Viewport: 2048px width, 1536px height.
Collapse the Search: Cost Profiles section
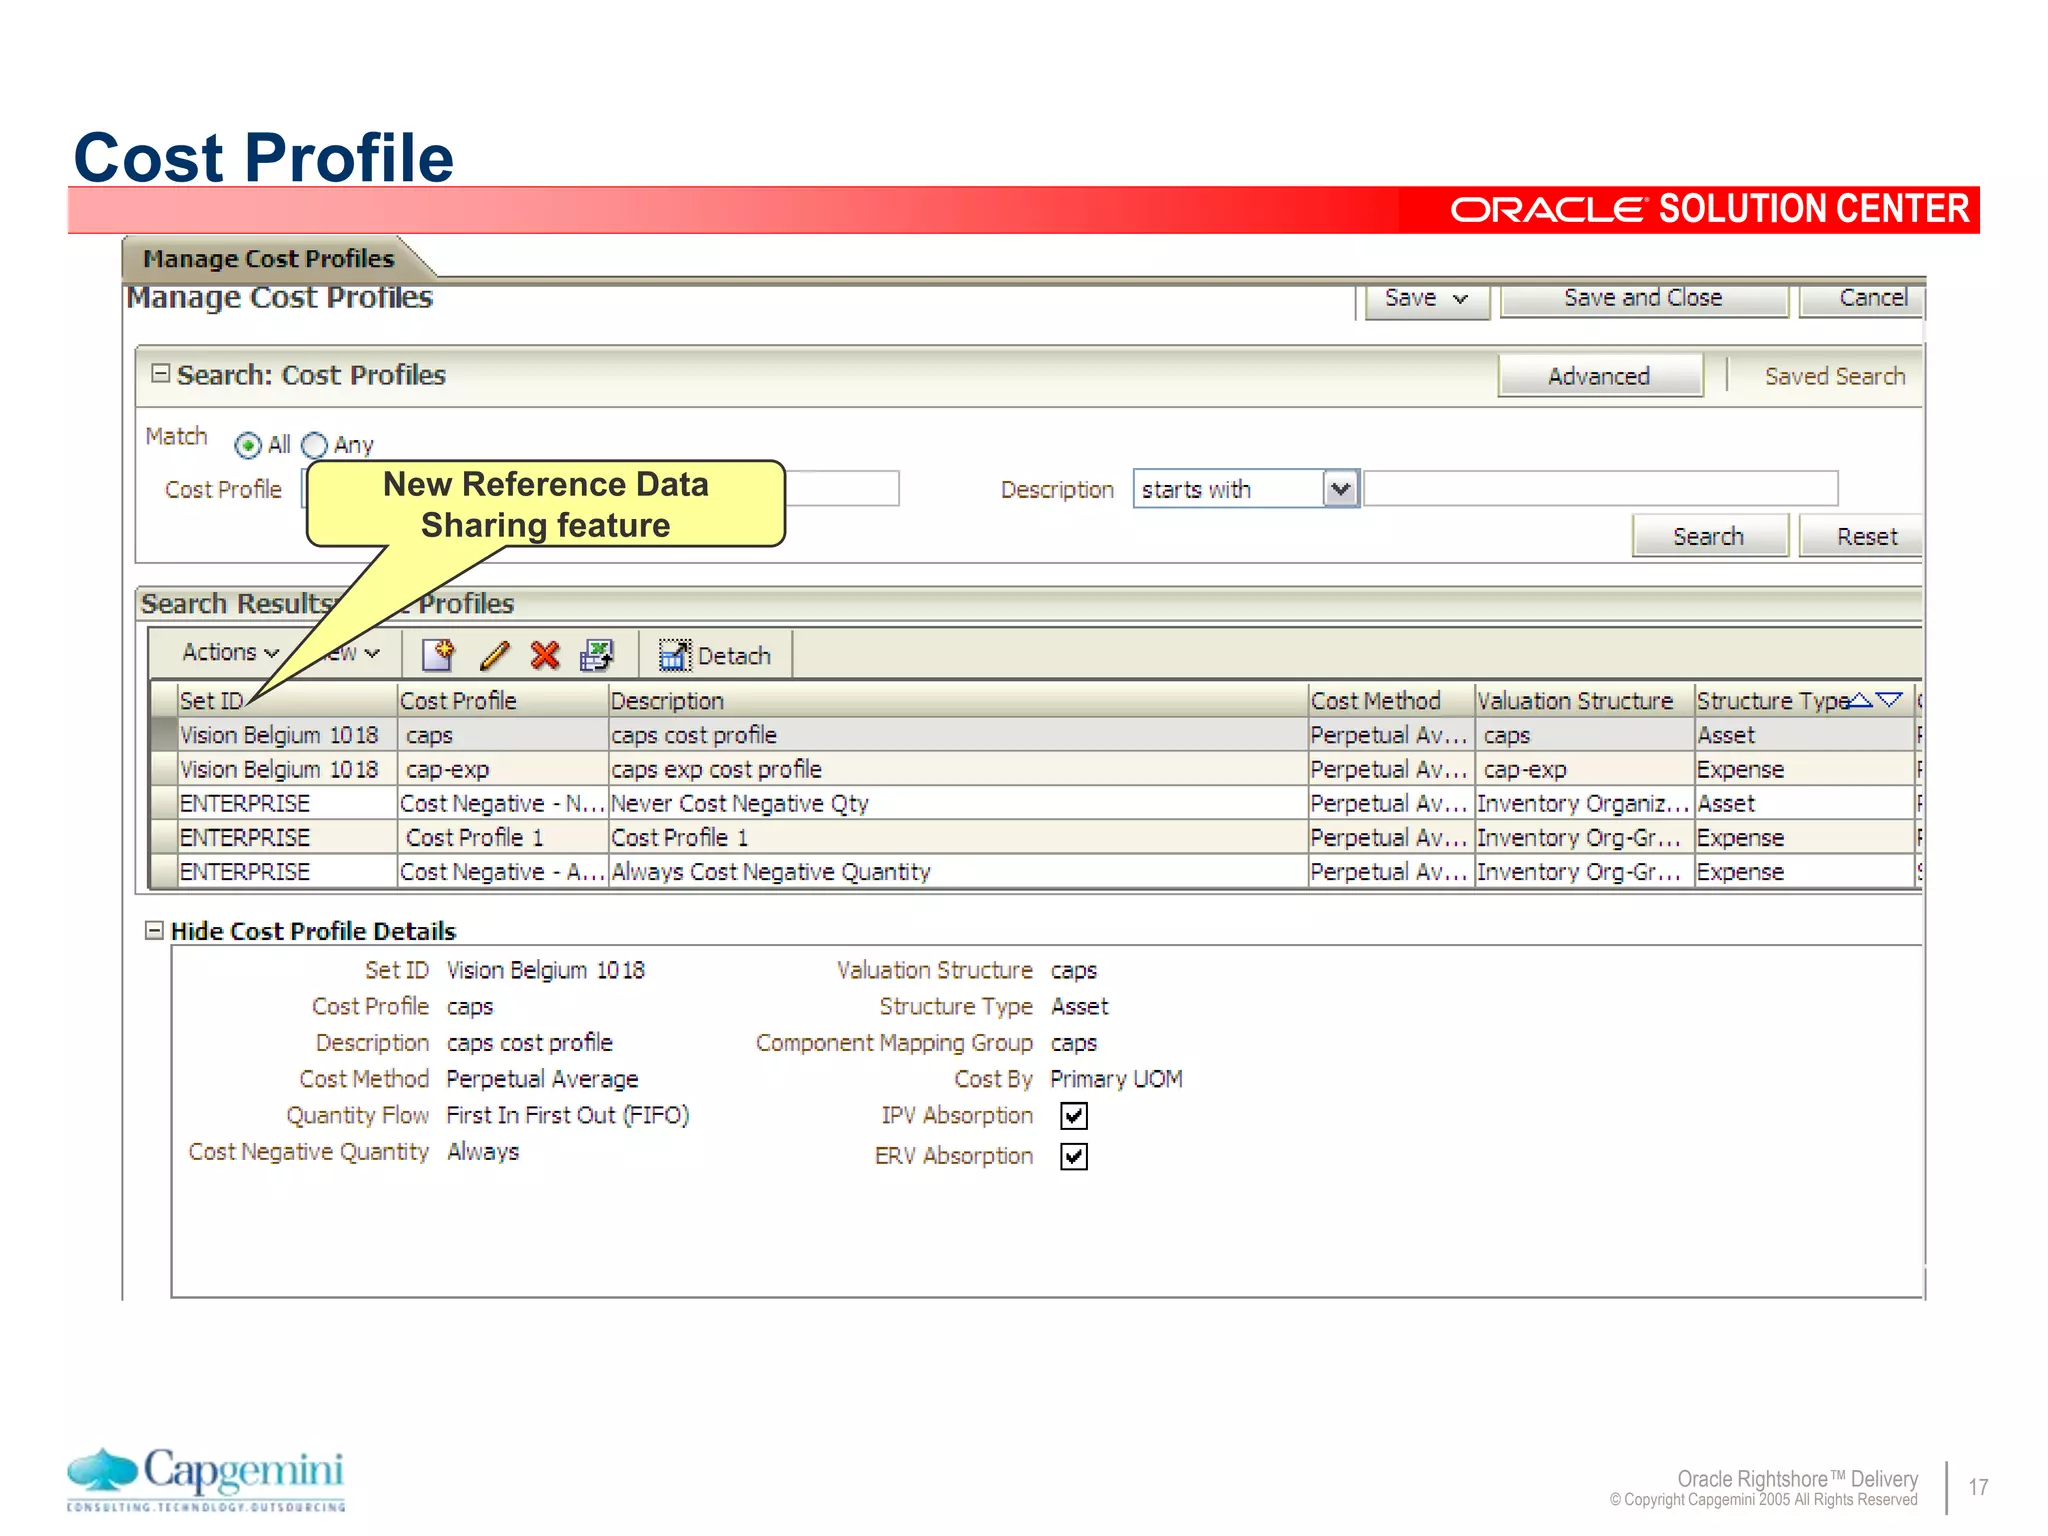coord(160,373)
